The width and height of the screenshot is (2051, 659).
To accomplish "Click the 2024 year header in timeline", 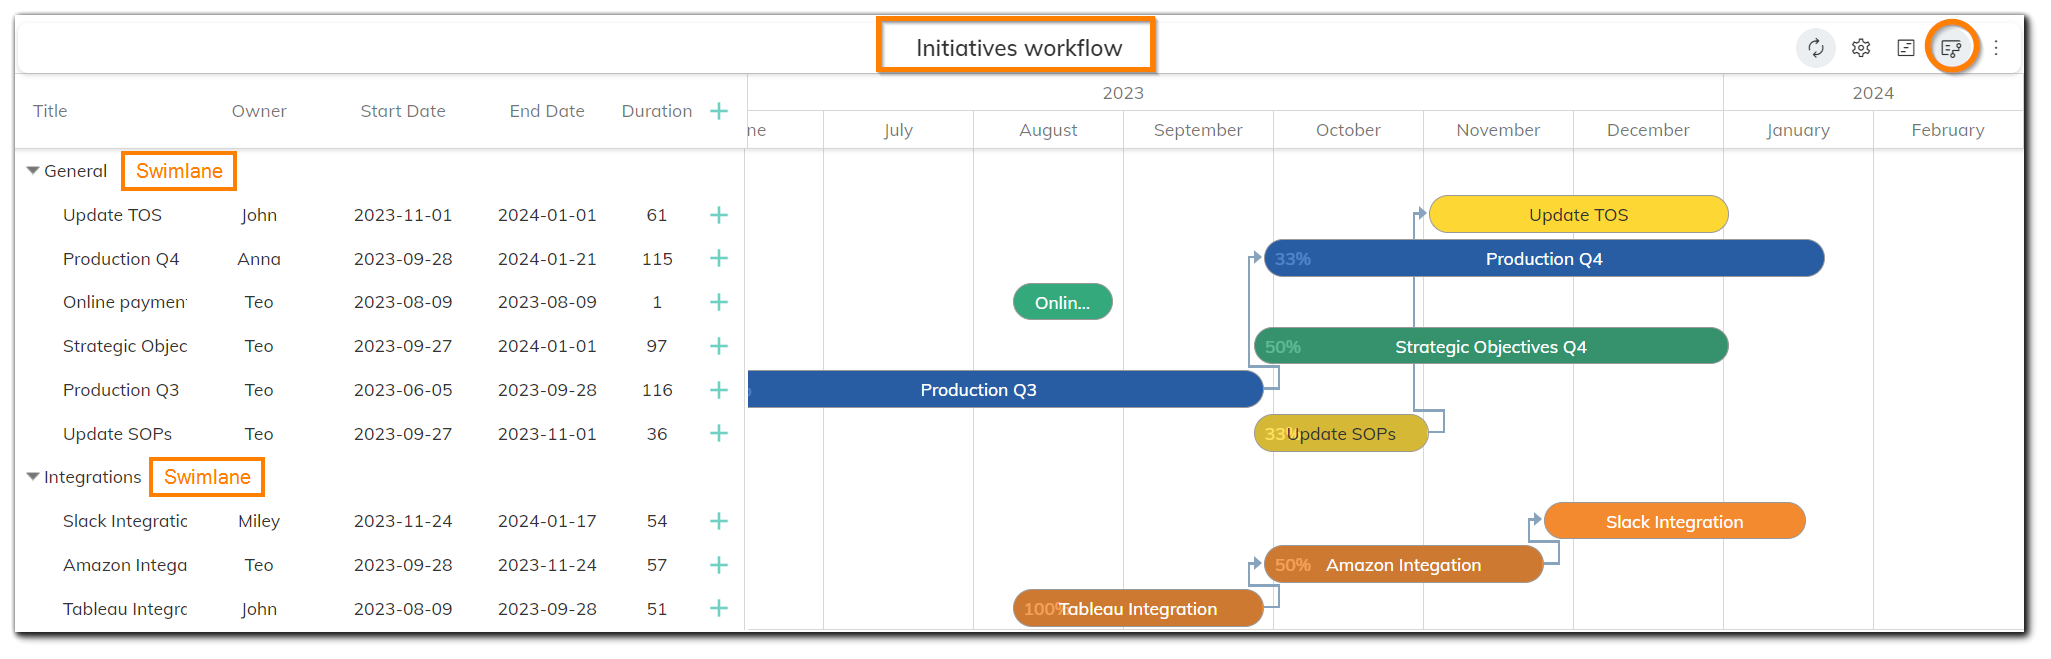I will click(1873, 93).
